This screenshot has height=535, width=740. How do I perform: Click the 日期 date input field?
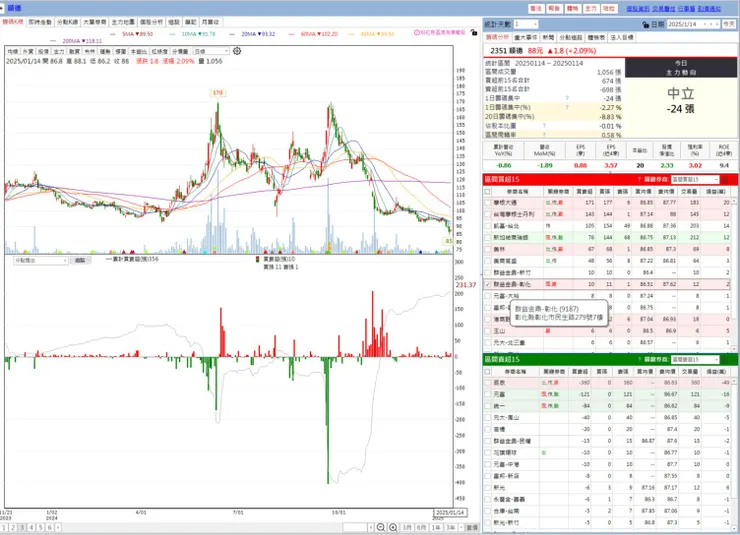click(684, 24)
